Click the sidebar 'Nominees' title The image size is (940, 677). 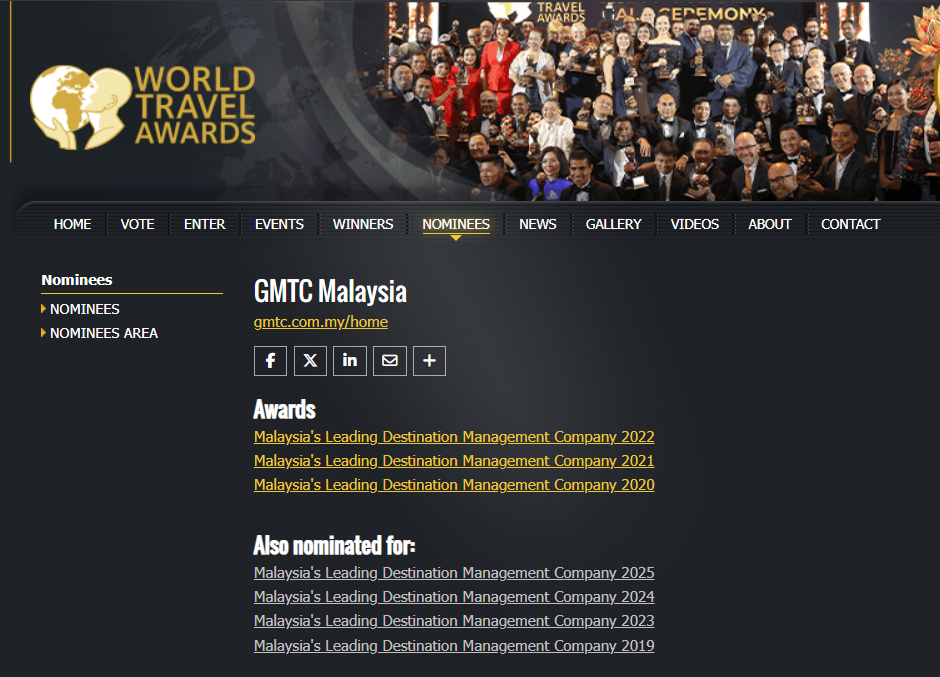coord(77,280)
